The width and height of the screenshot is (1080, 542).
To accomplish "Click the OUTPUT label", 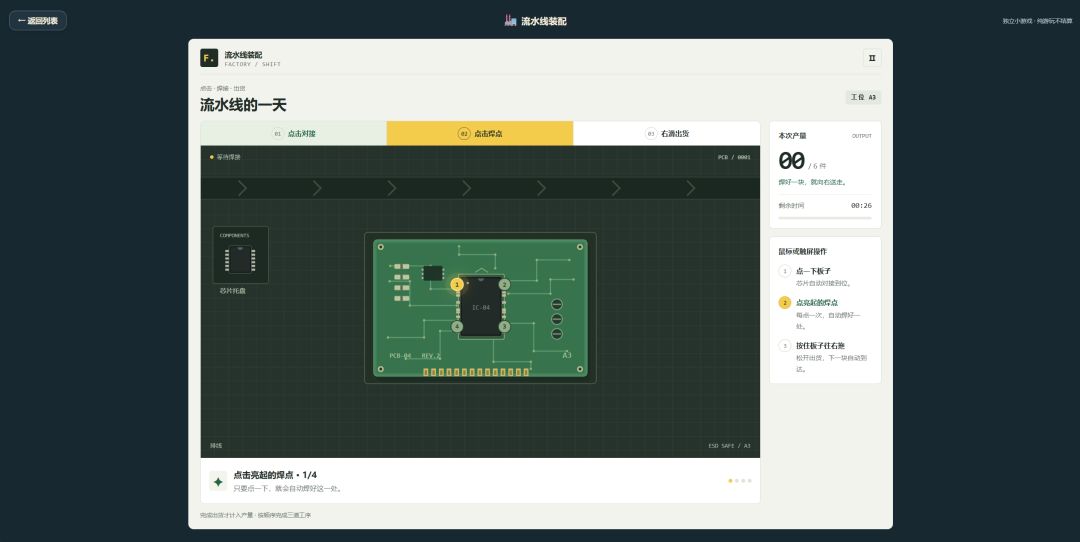I will click(x=862, y=136).
